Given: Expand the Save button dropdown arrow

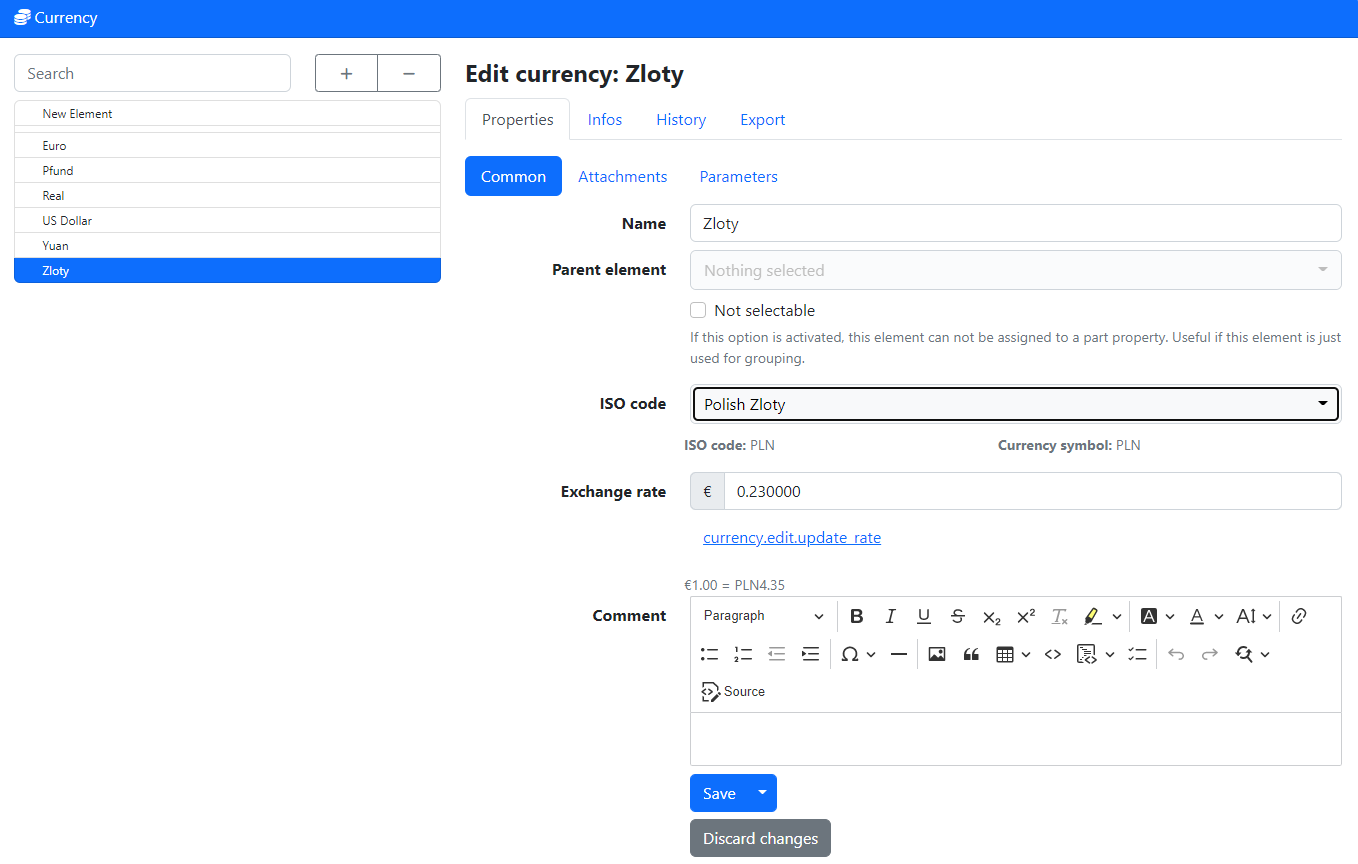Looking at the screenshot, I should (x=763, y=793).
